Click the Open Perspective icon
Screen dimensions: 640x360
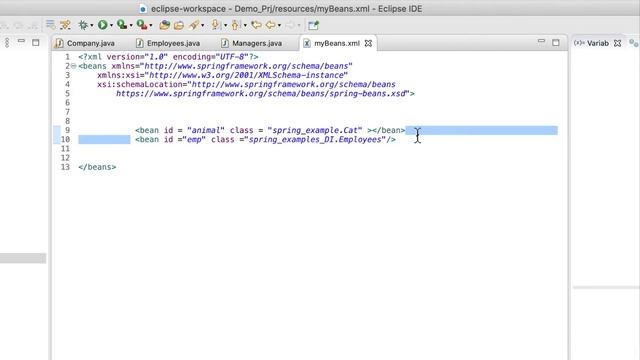313,25
